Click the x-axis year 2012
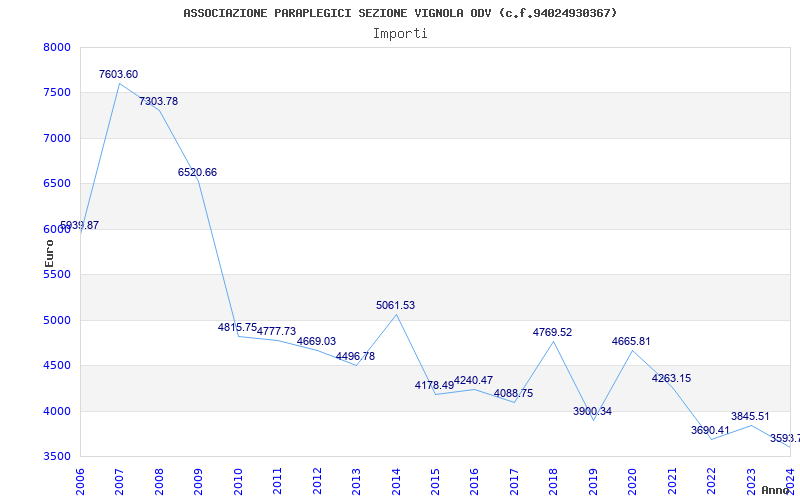This screenshot has height=500, width=800. coord(317,482)
